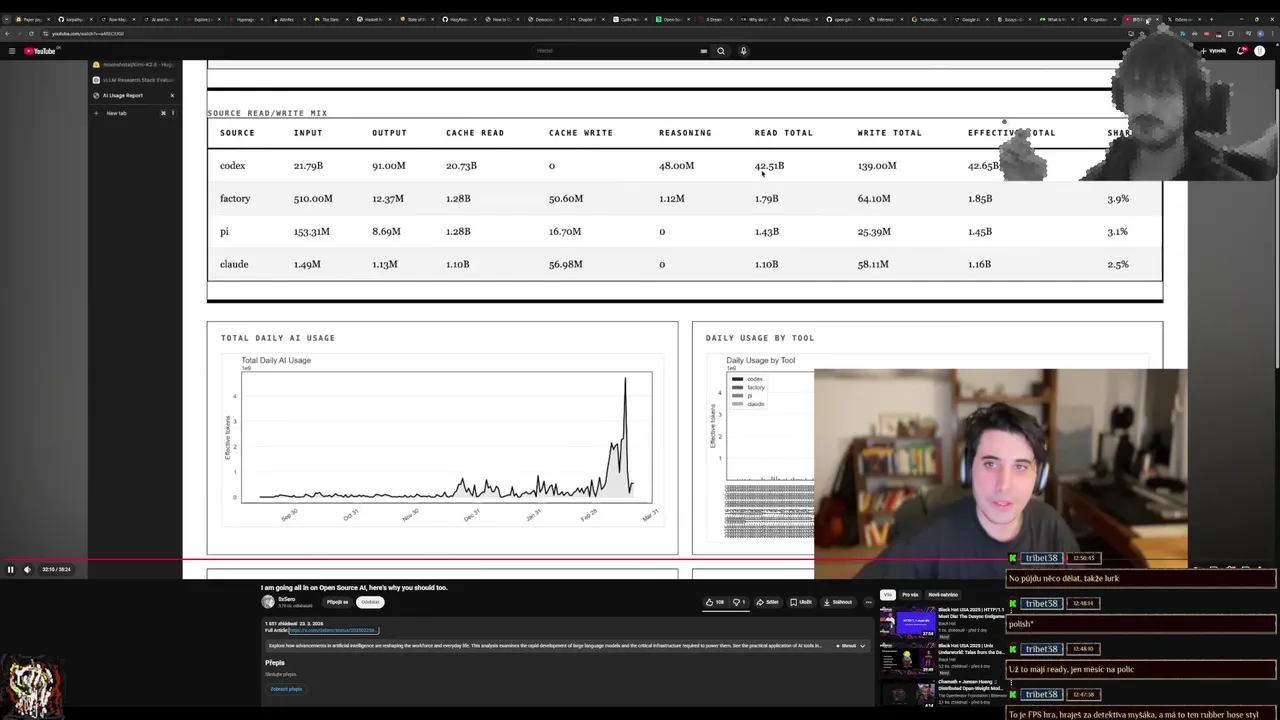Open the YouTube hamburger menu
Viewport: 1280px width, 720px height.
tap(12, 51)
